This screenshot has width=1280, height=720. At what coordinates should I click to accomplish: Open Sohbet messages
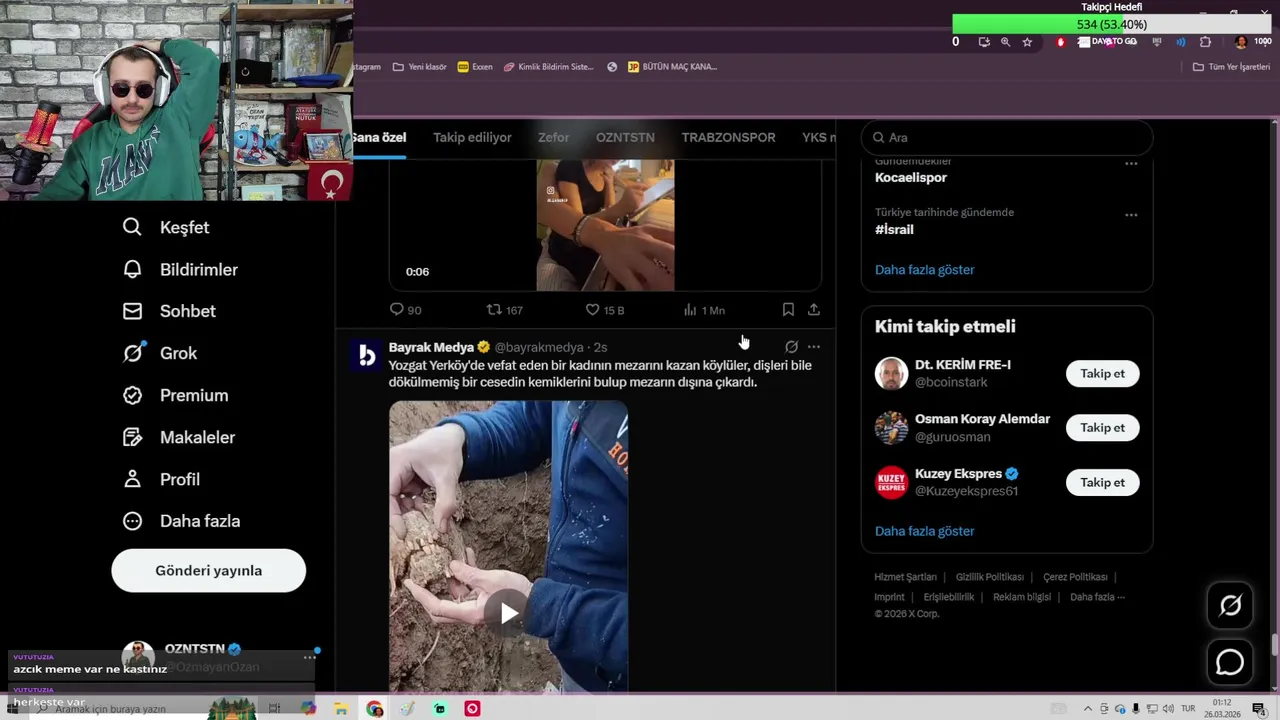[168, 311]
